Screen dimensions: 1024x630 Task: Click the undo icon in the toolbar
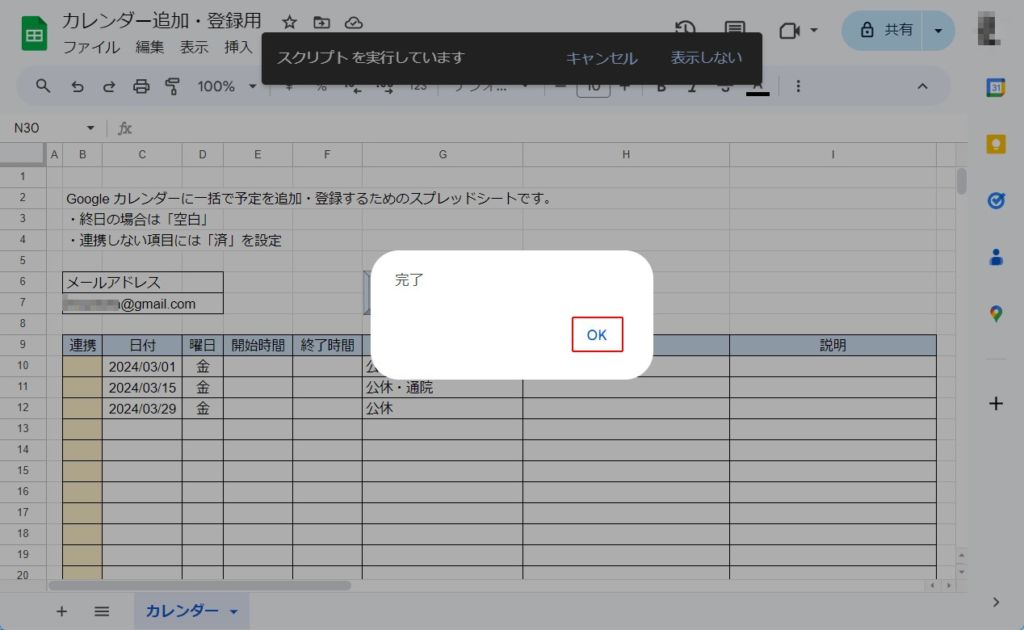click(77, 86)
